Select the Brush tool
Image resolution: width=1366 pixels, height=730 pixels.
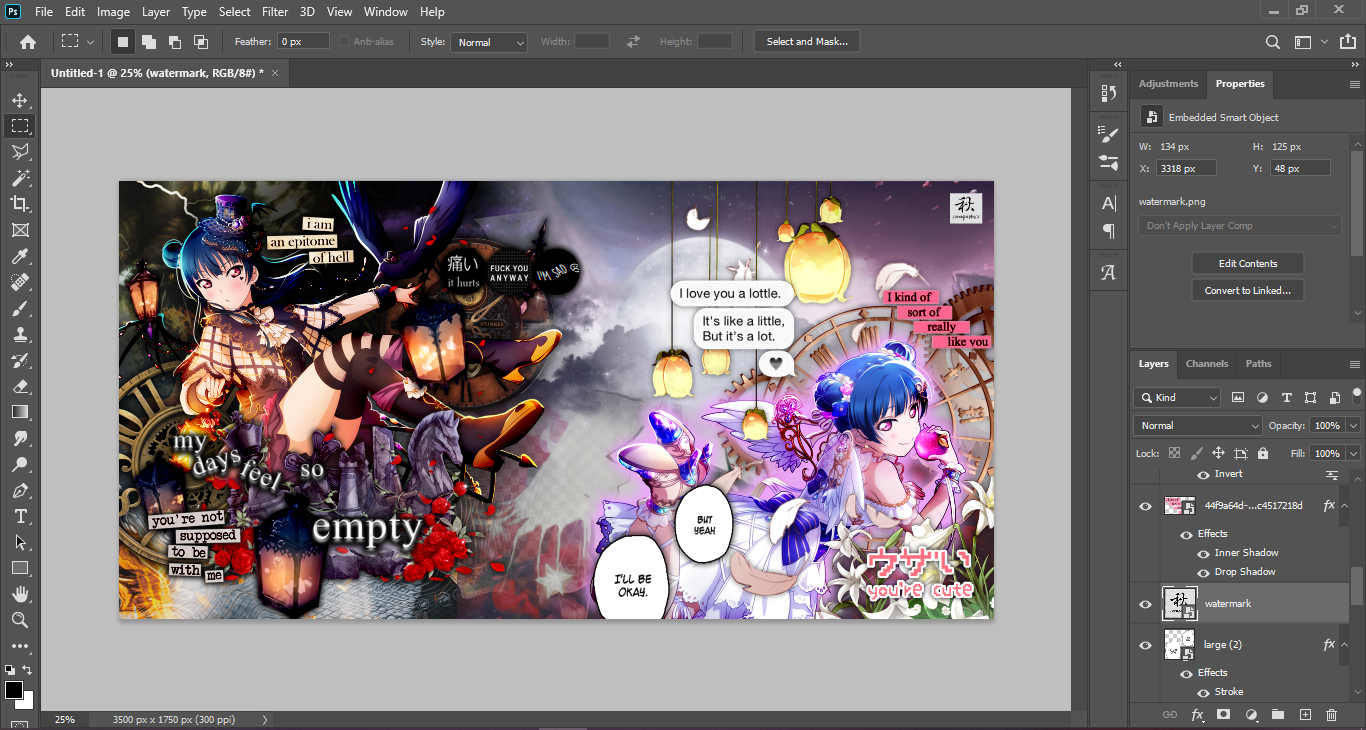(19, 308)
